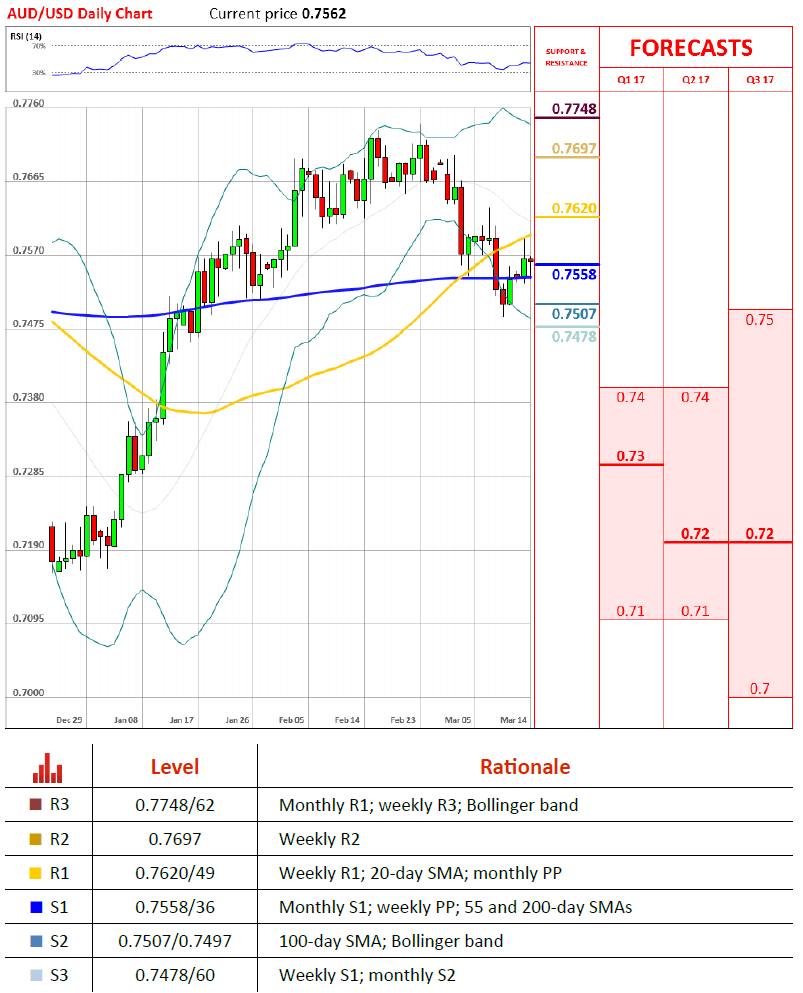803x993 pixels.
Task: Click the Q3 17 forecast column header
Action: click(760, 80)
